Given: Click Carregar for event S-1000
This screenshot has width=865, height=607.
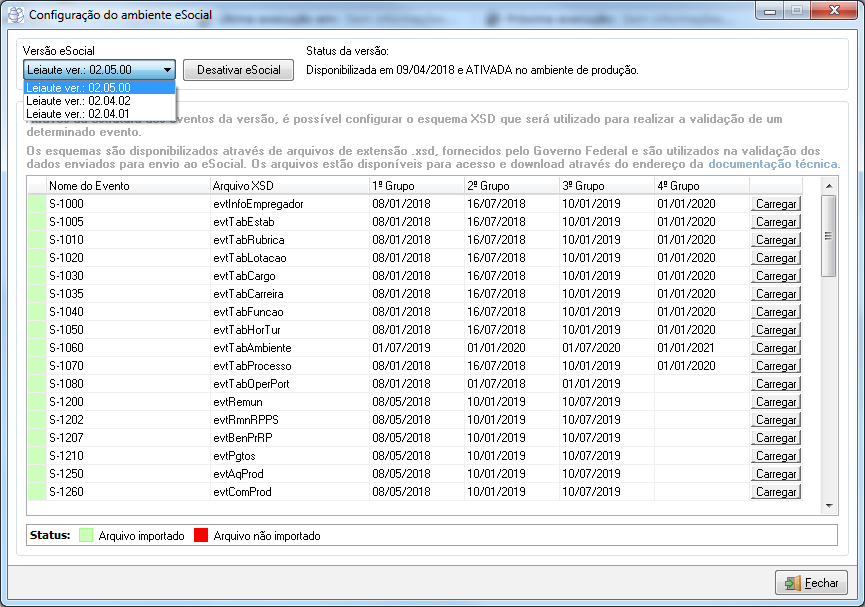Looking at the screenshot, I should (x=775, y=204).
